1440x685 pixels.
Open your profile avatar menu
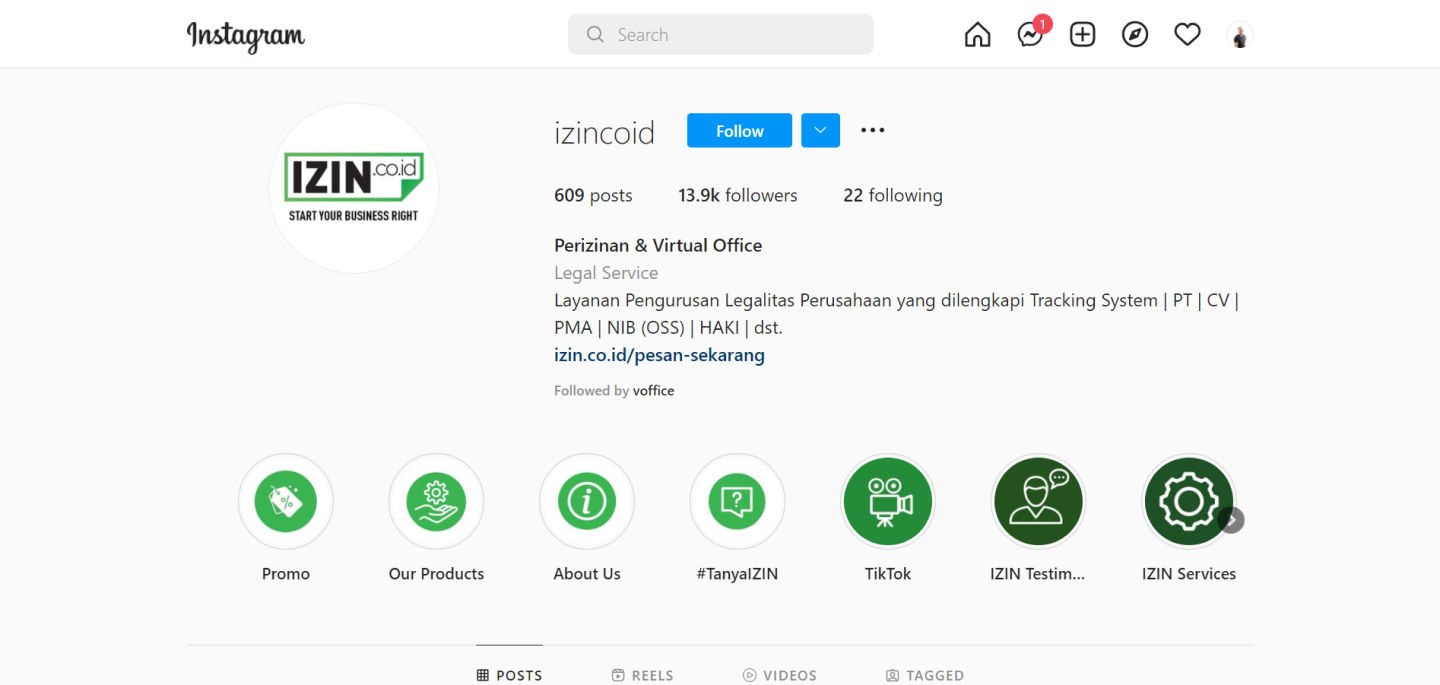(x=1240, y=36)
